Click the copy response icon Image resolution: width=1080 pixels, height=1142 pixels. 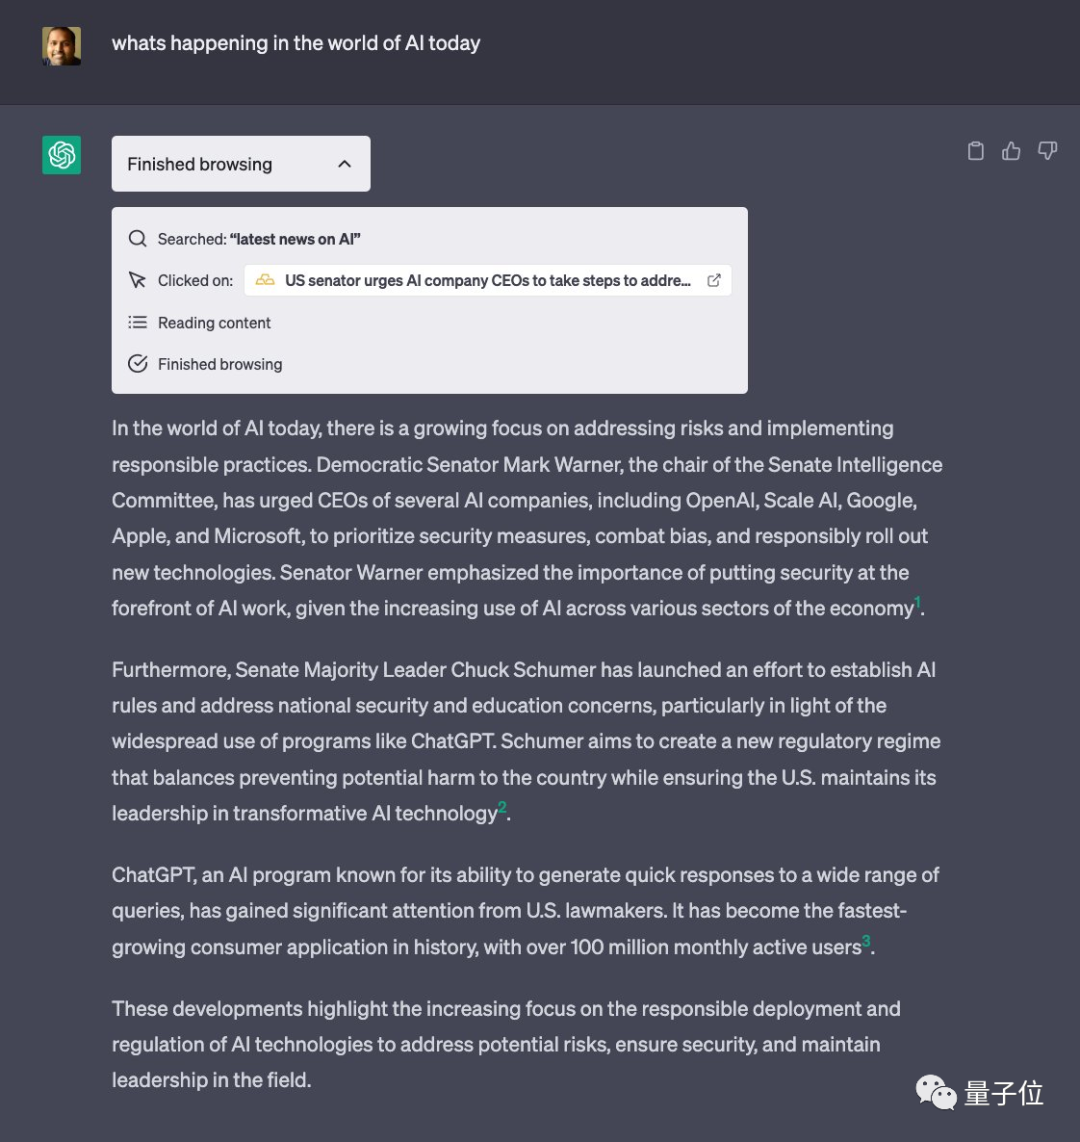(976, 150)
